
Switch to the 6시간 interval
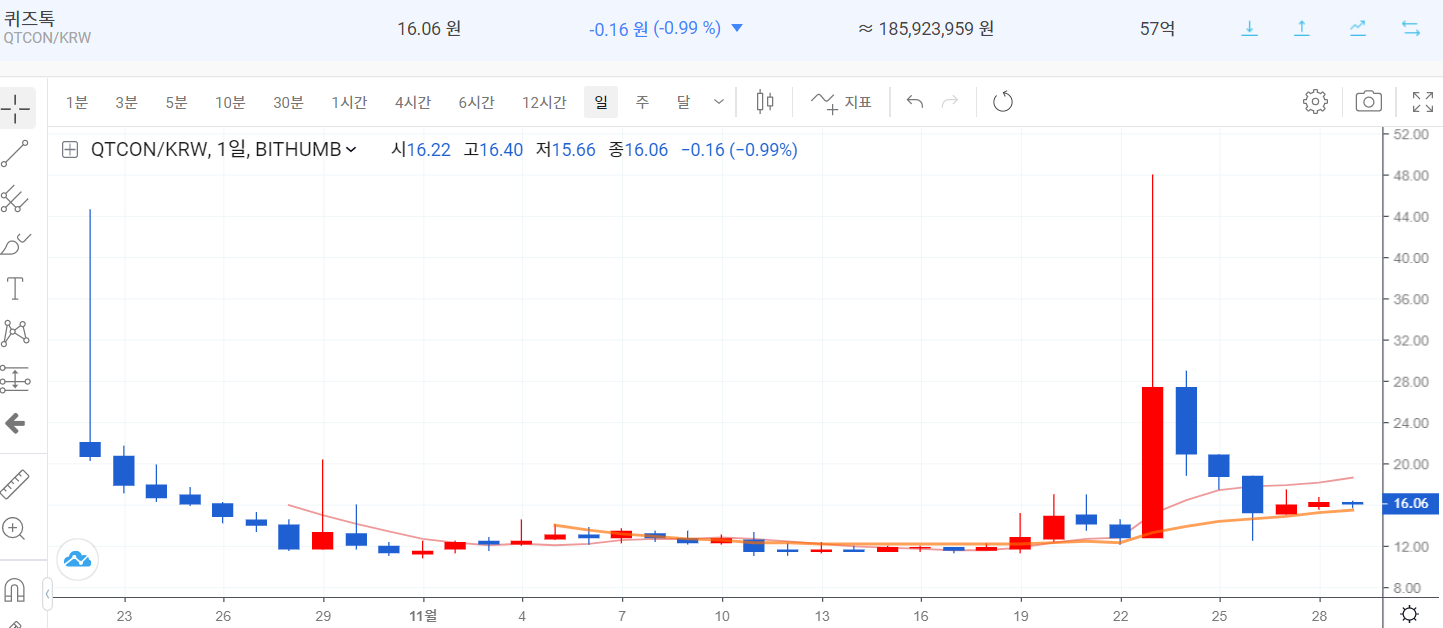coord(476,102)
